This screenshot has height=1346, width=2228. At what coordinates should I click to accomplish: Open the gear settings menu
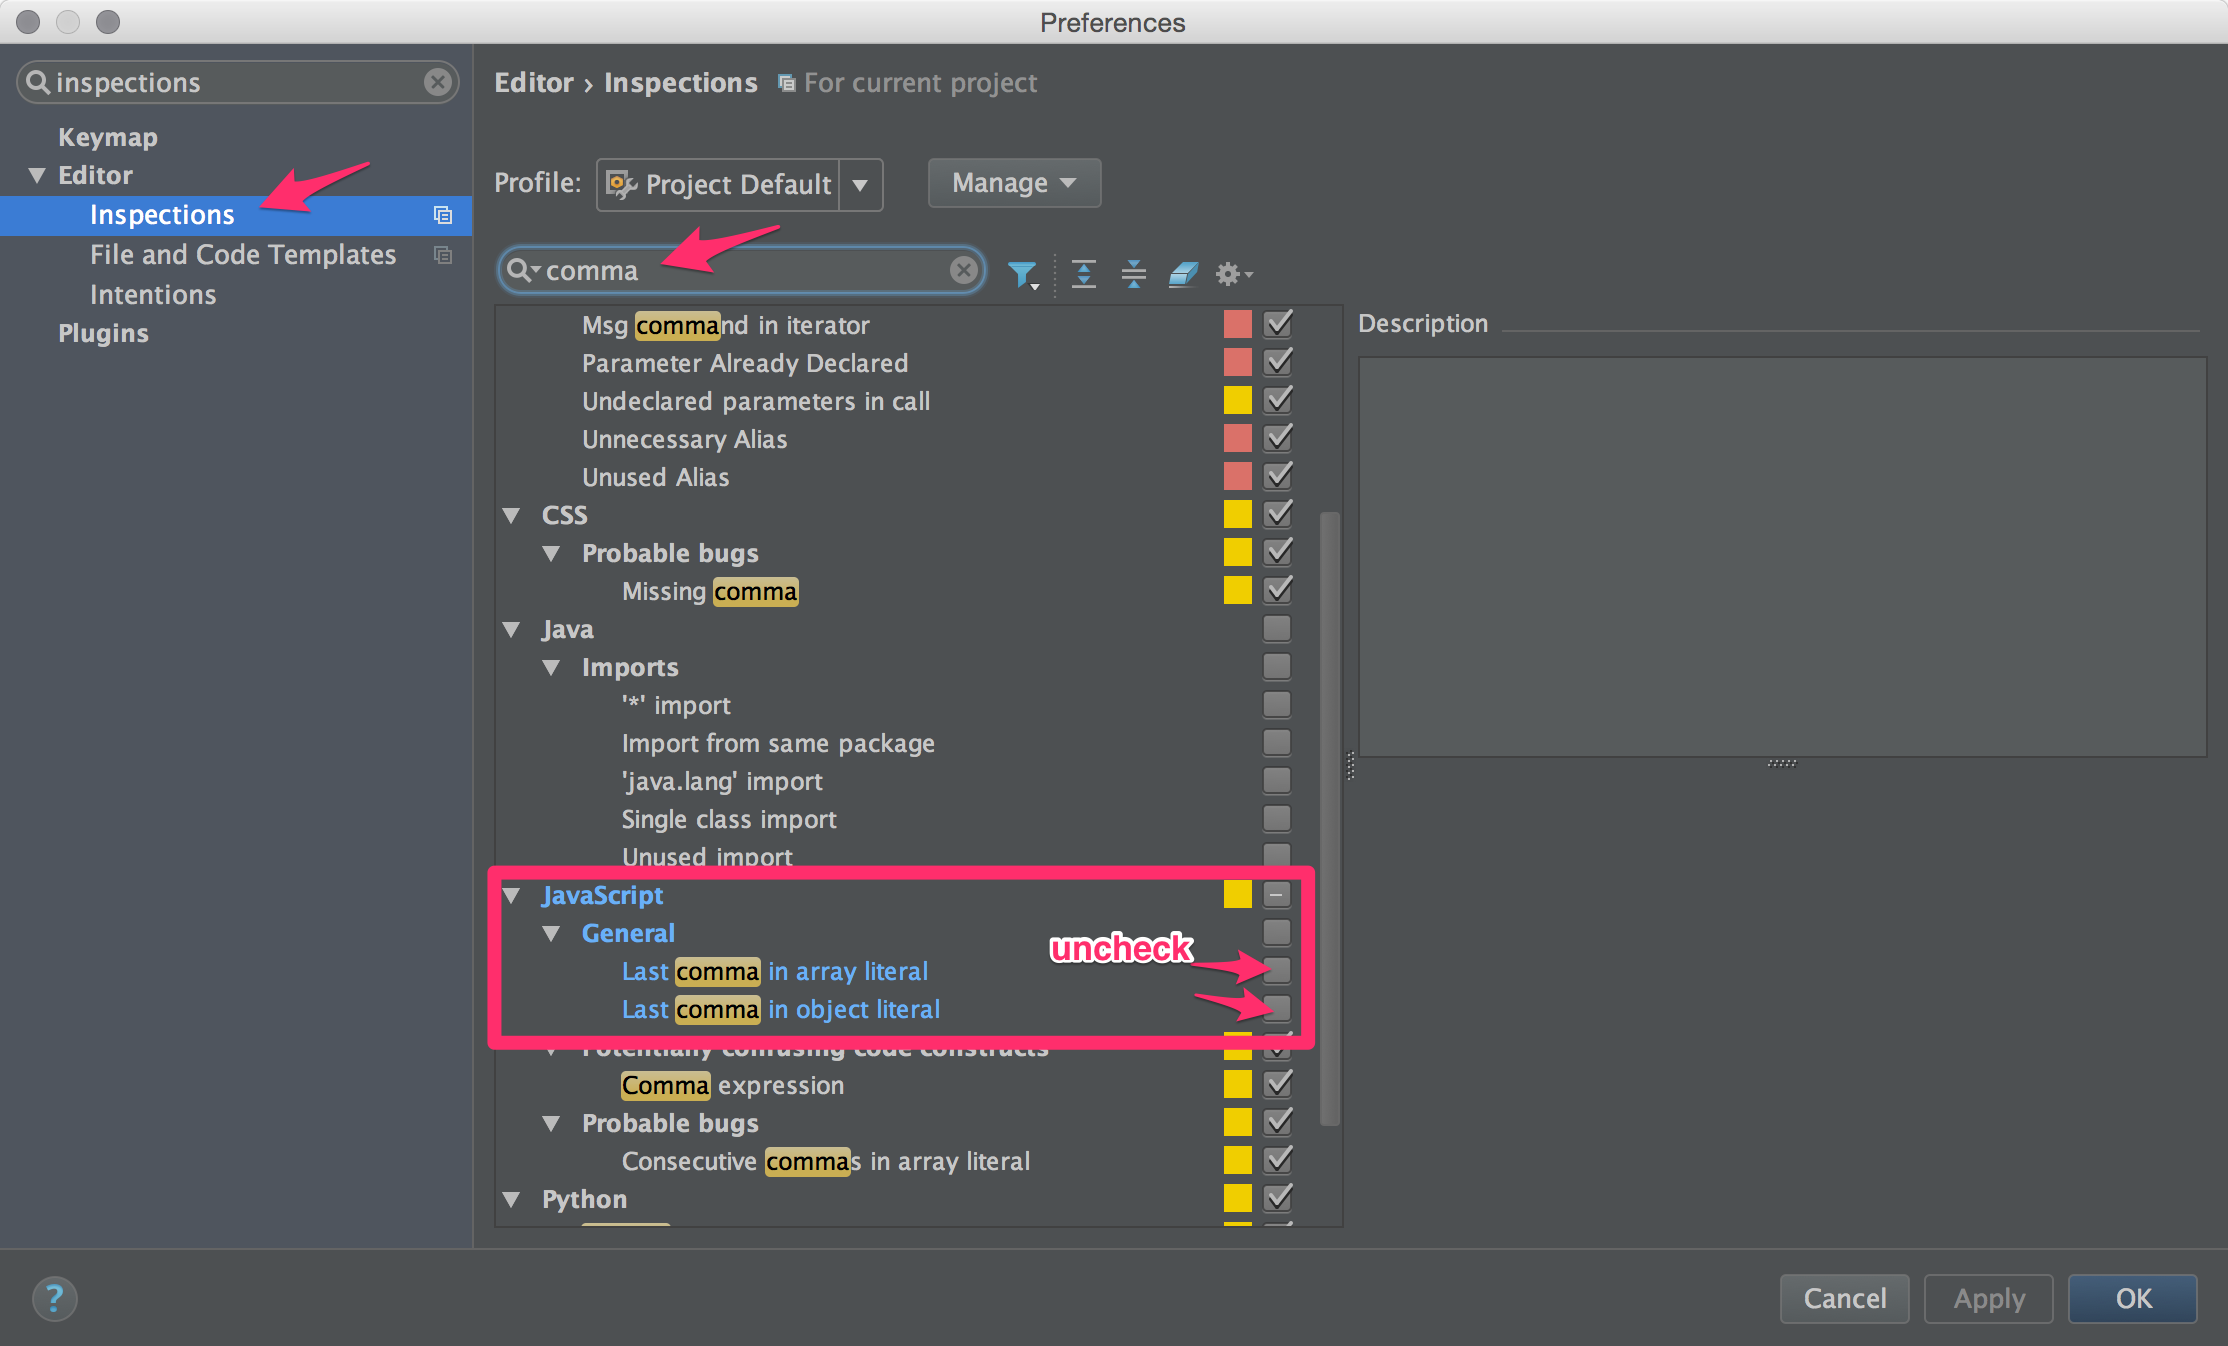(1233, 273)
